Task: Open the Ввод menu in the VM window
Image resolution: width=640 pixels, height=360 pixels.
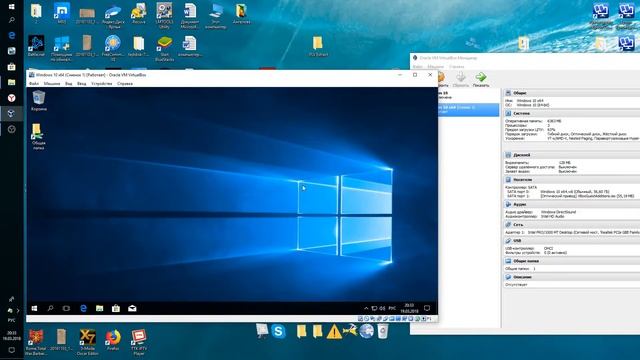Action: coord(82,83)
